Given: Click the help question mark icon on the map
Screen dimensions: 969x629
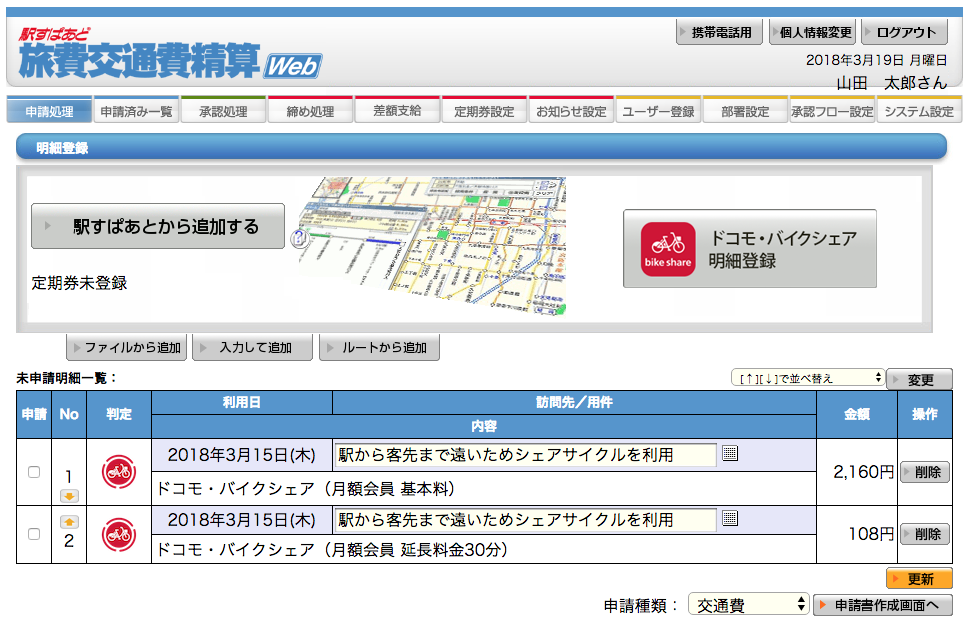Looking at the screenshot, I should click(297, 238).
